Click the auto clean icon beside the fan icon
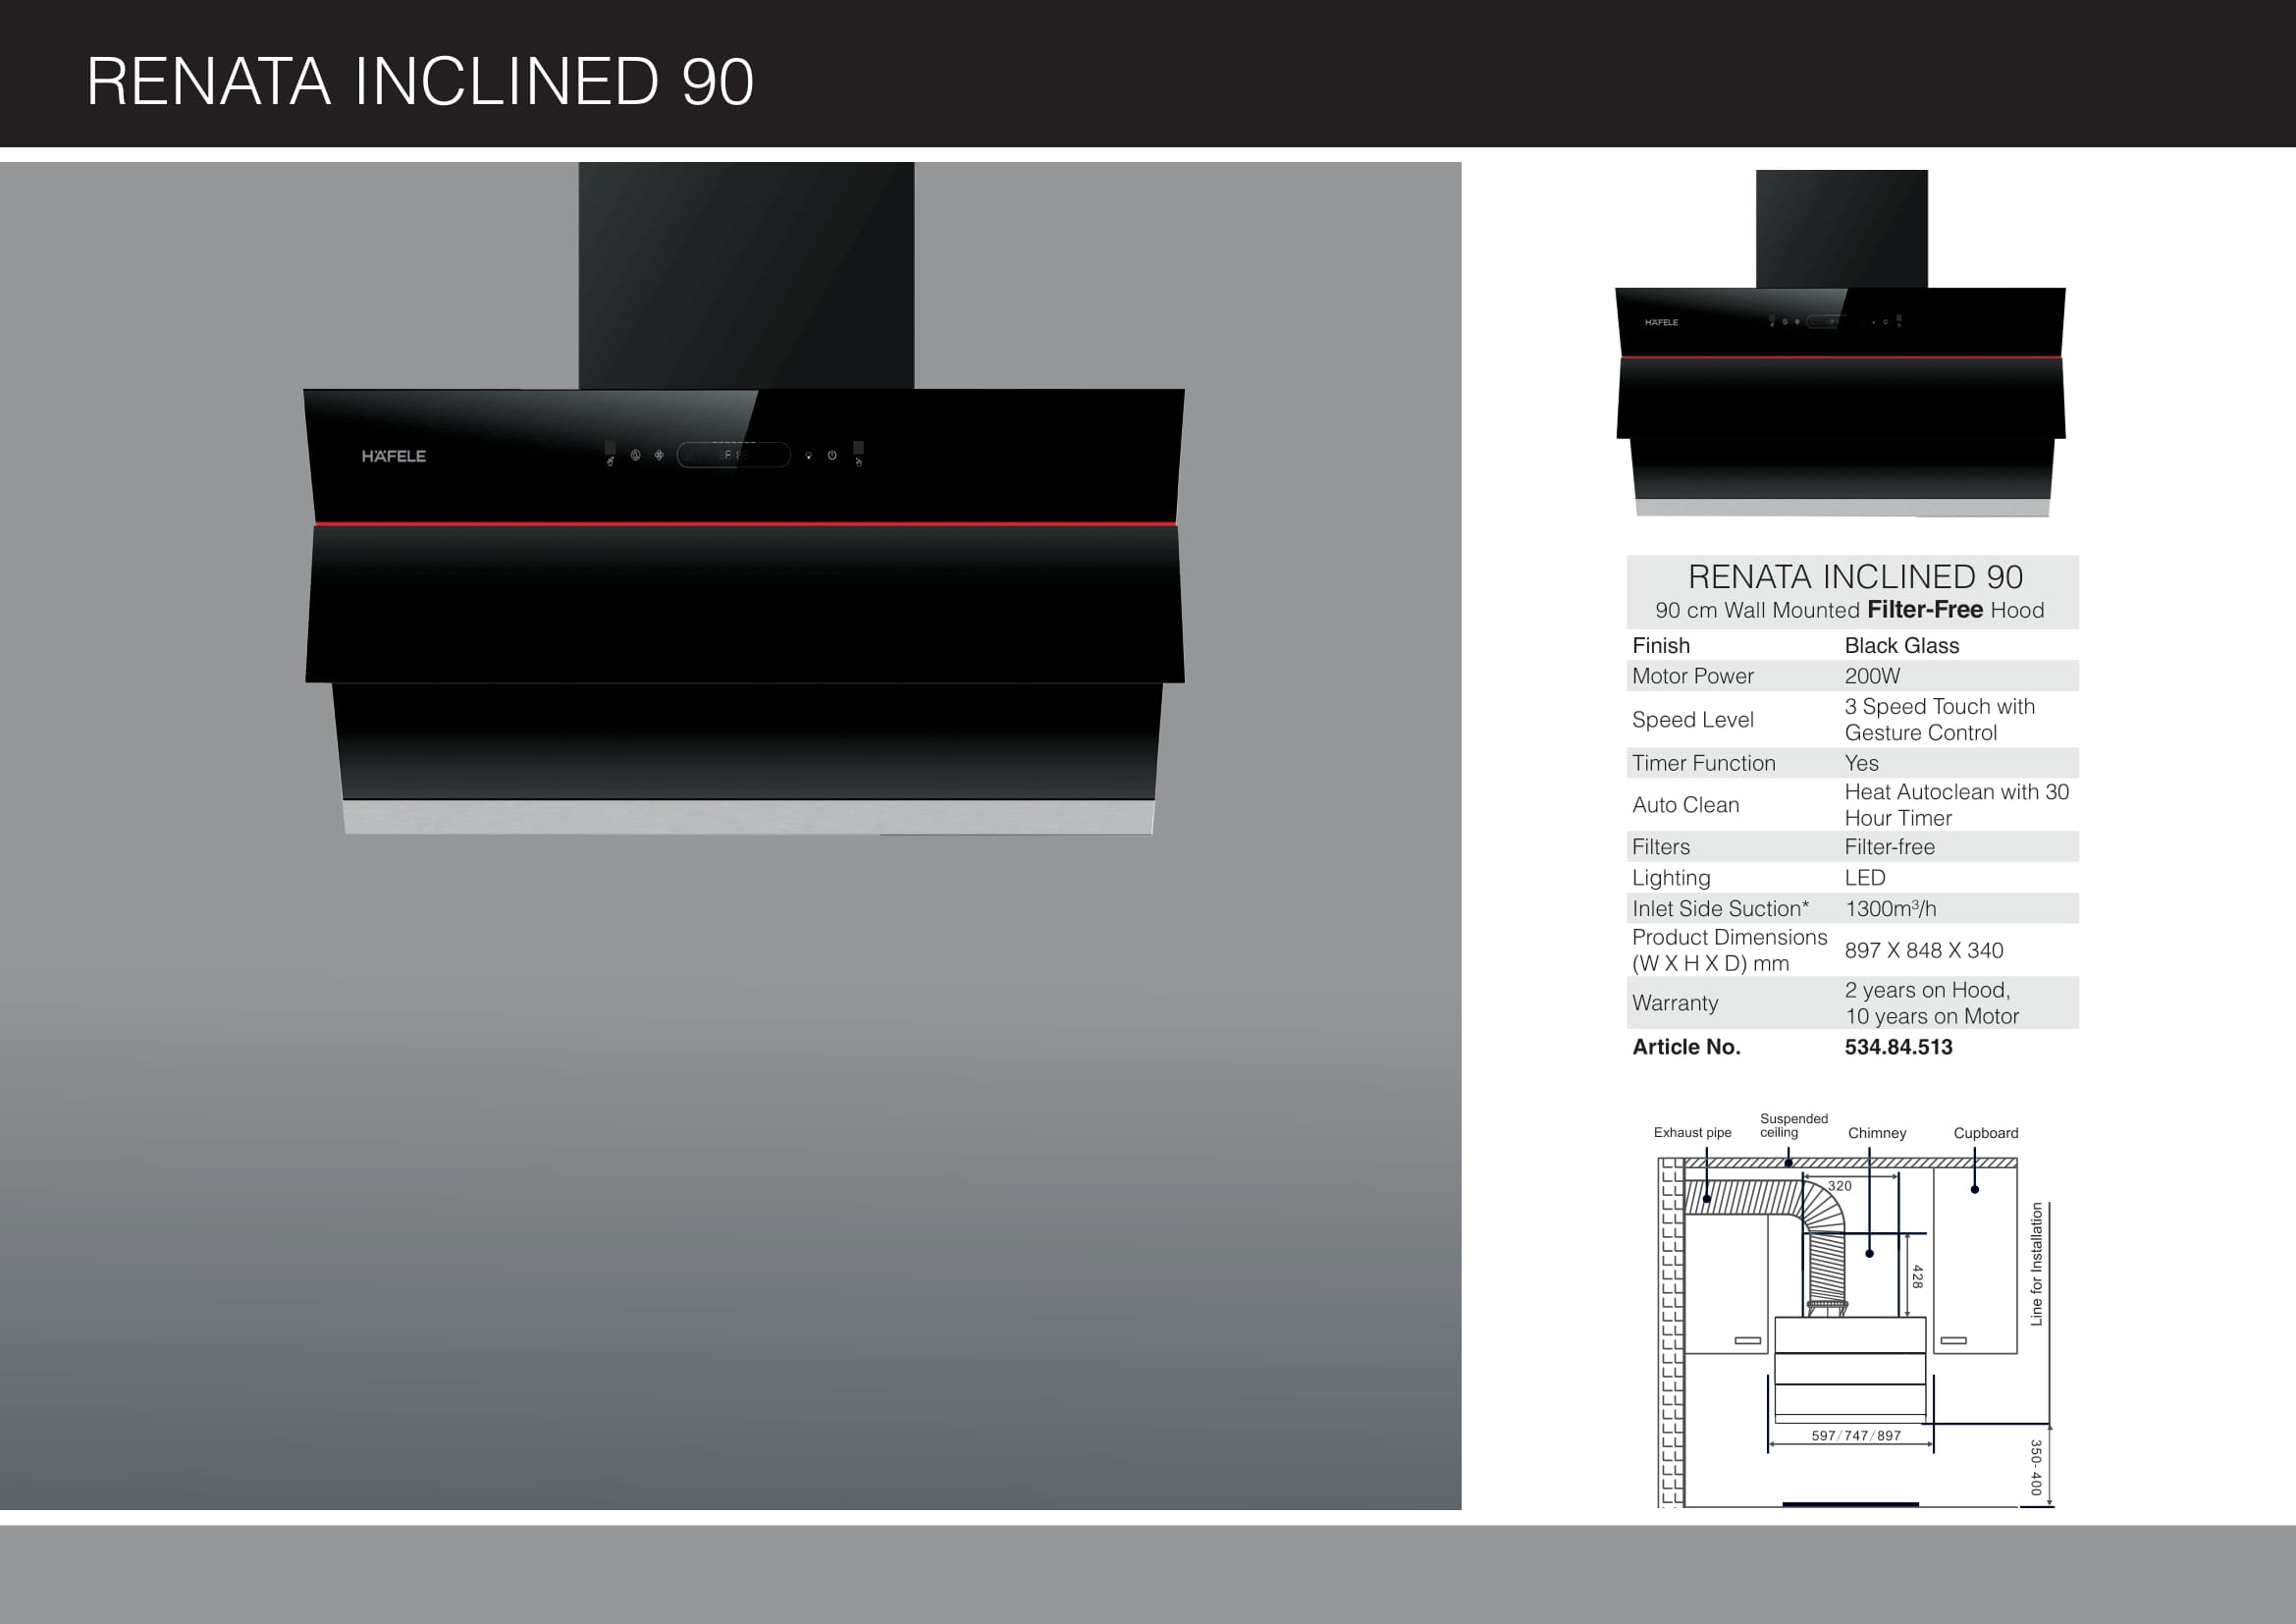 (x=636, y=455)
